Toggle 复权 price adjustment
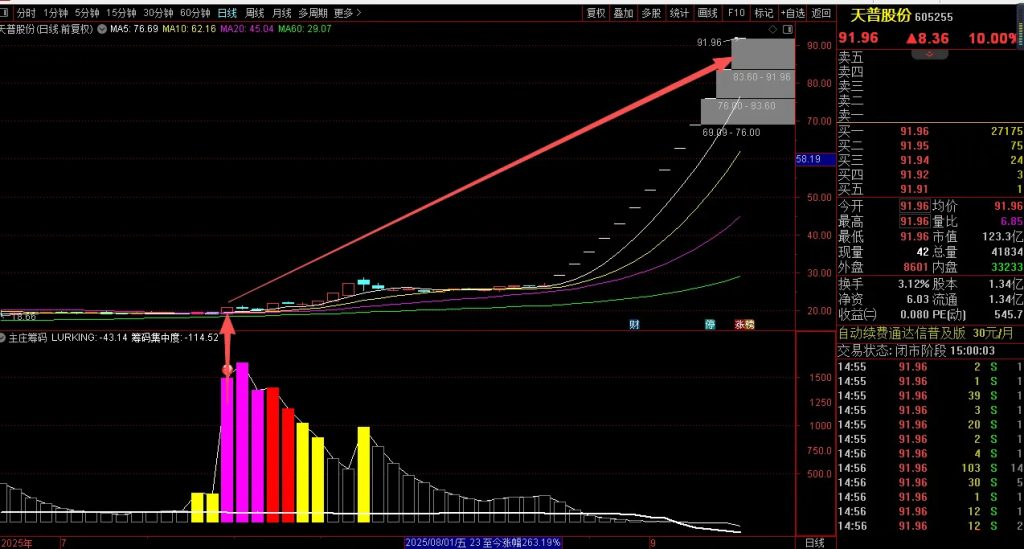1024x549 pixels. coord(596,13)
